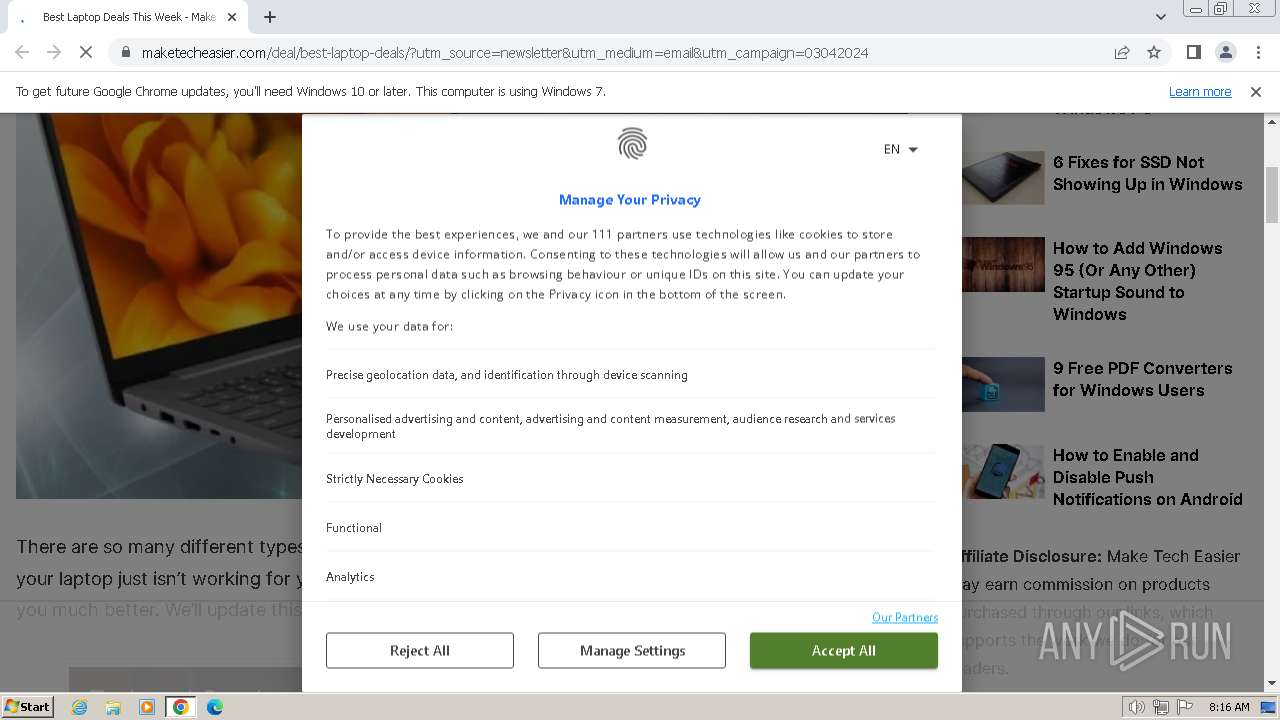Viewport: 1280px width, 720px height.
Task: Click PDF Converters article thumbnail
Action: tap(1003, 384)
